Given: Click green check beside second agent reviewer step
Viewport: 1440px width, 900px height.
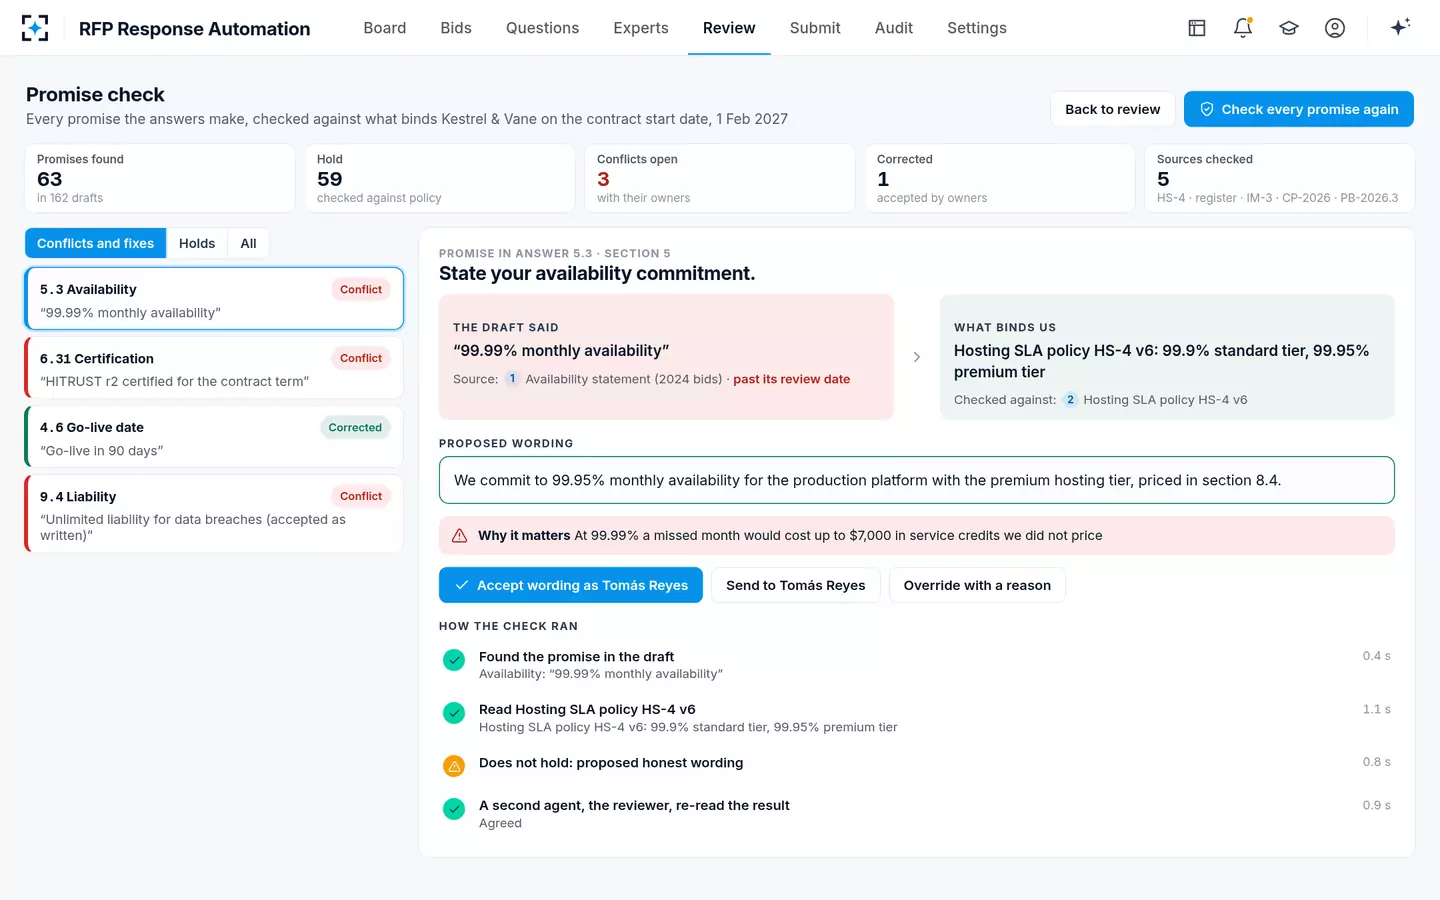Looking at the screenshot, I should tap(454, 809).
